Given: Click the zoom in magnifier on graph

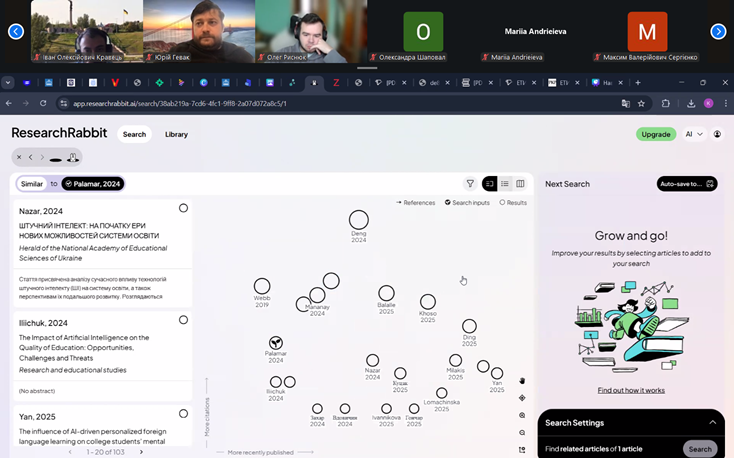Looking at the screenshot, I should click(x=522, y=415).
